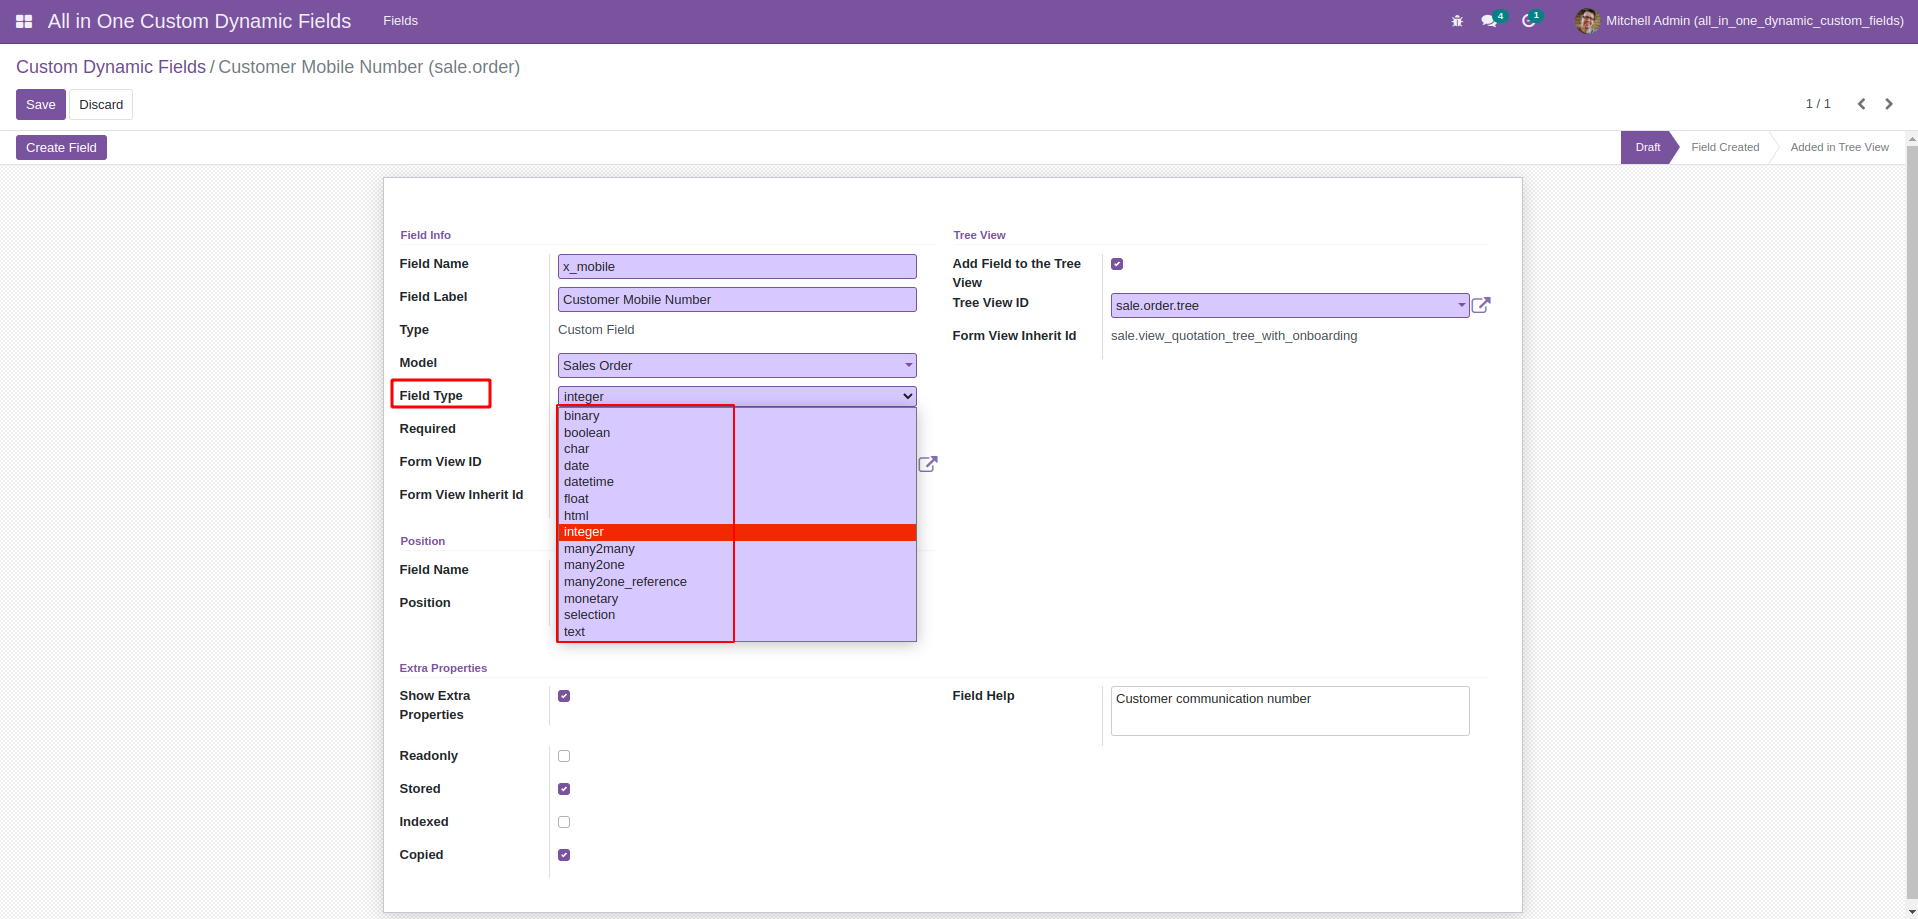Click the Save button
The width and height of the screenshot is (1918, 919).
coord(41,105)
